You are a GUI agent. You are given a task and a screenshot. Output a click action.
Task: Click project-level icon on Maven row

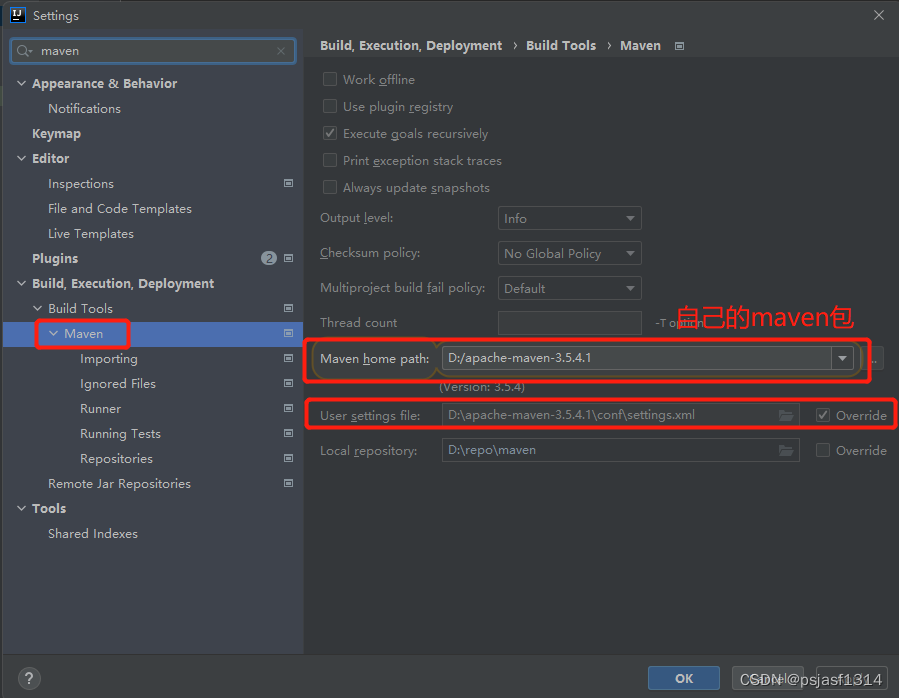coord(288,333)
